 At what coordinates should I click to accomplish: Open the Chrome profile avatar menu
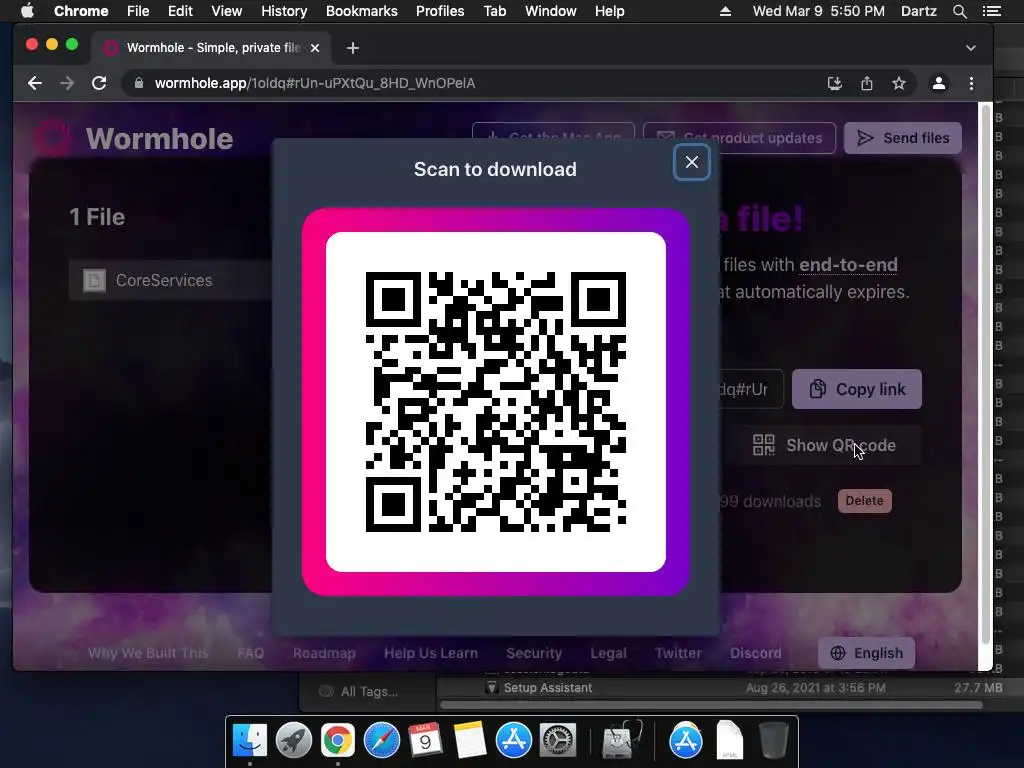click(939, 83)
